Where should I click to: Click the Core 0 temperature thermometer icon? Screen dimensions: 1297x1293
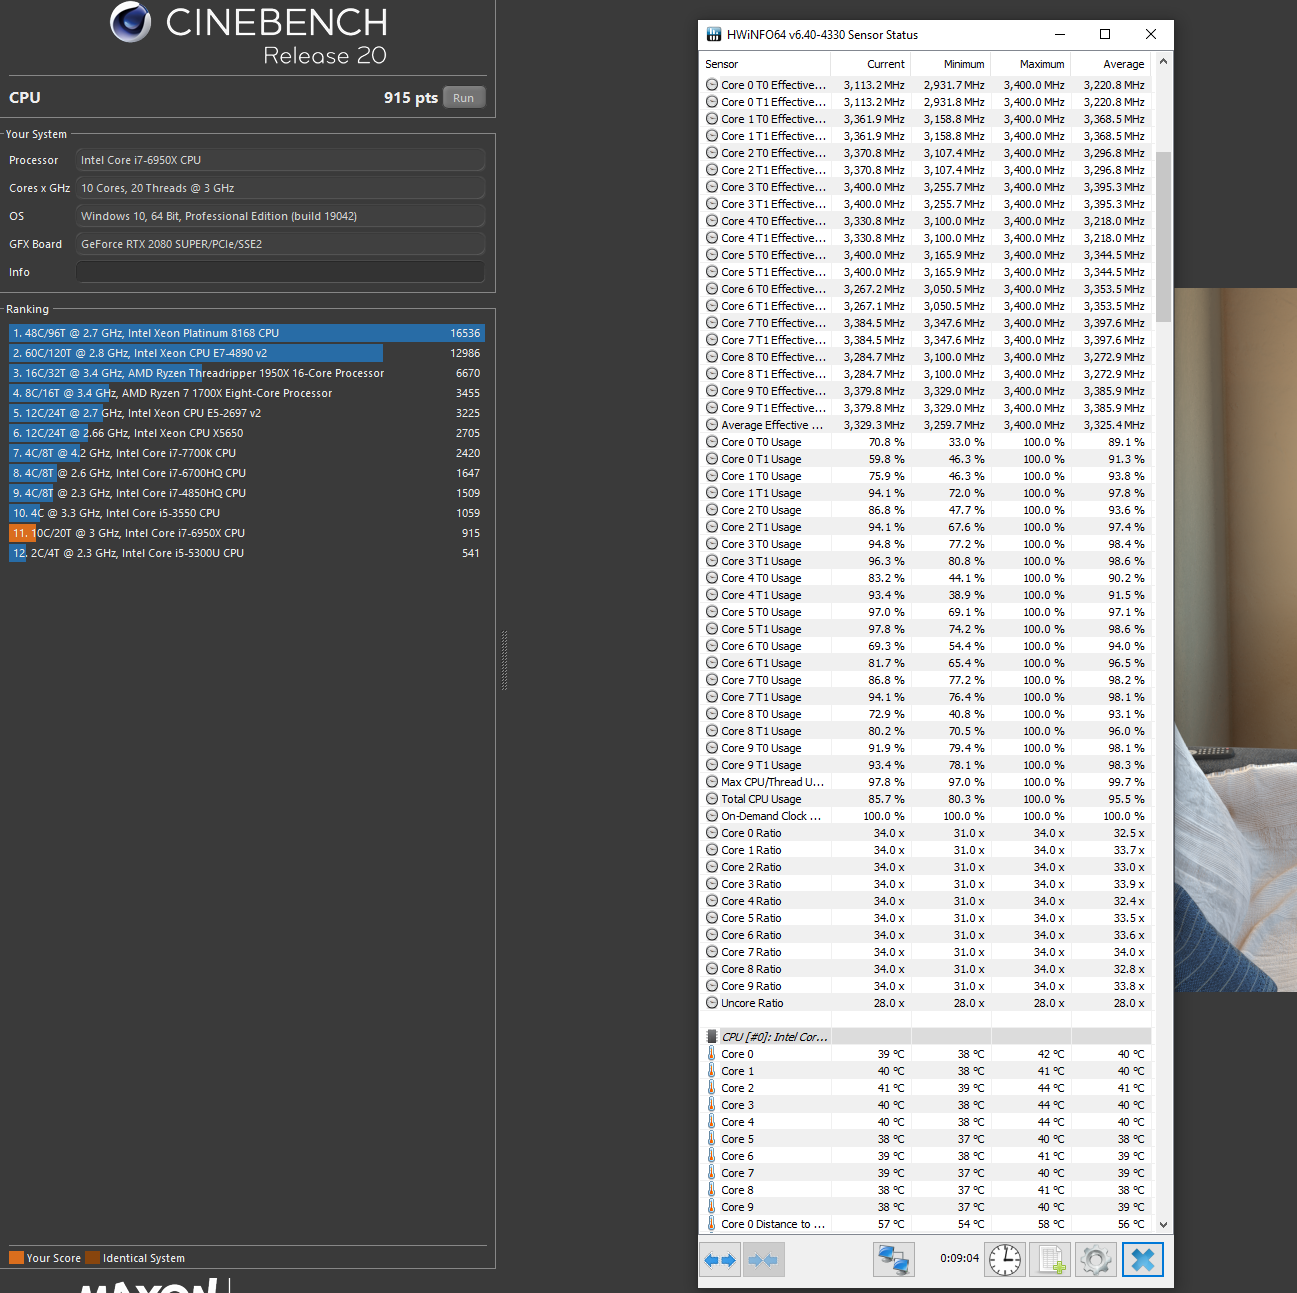[712, 1054]
